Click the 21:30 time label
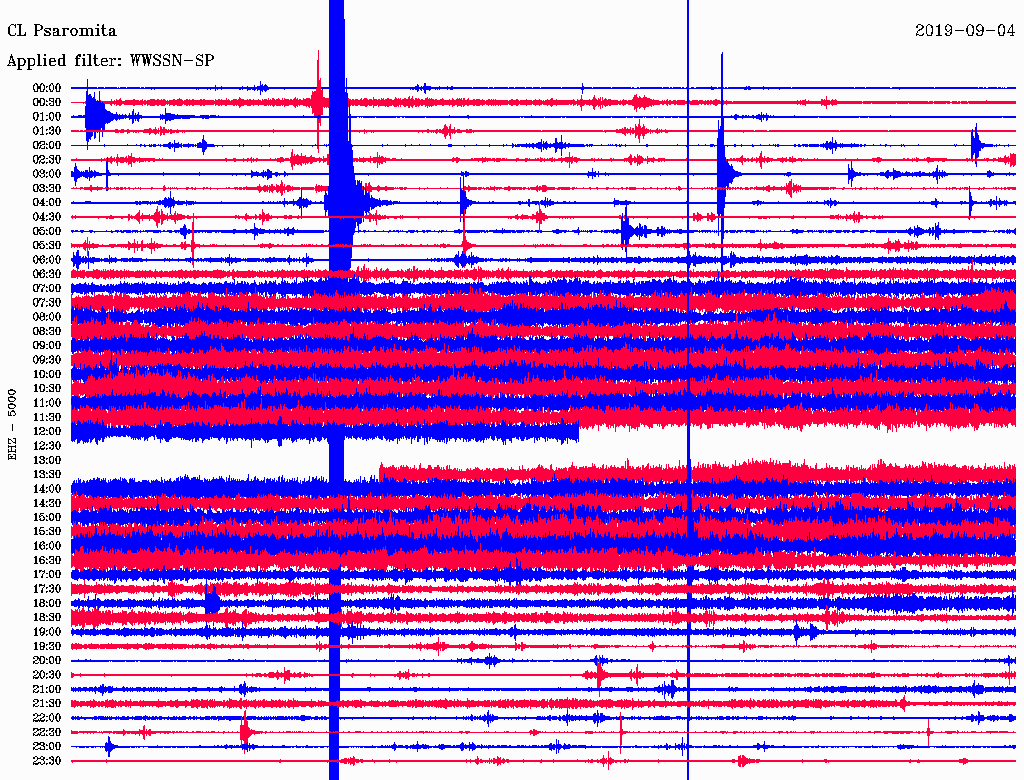The width and height of the screenshot is (1024, 780). [x=47, y=704]
